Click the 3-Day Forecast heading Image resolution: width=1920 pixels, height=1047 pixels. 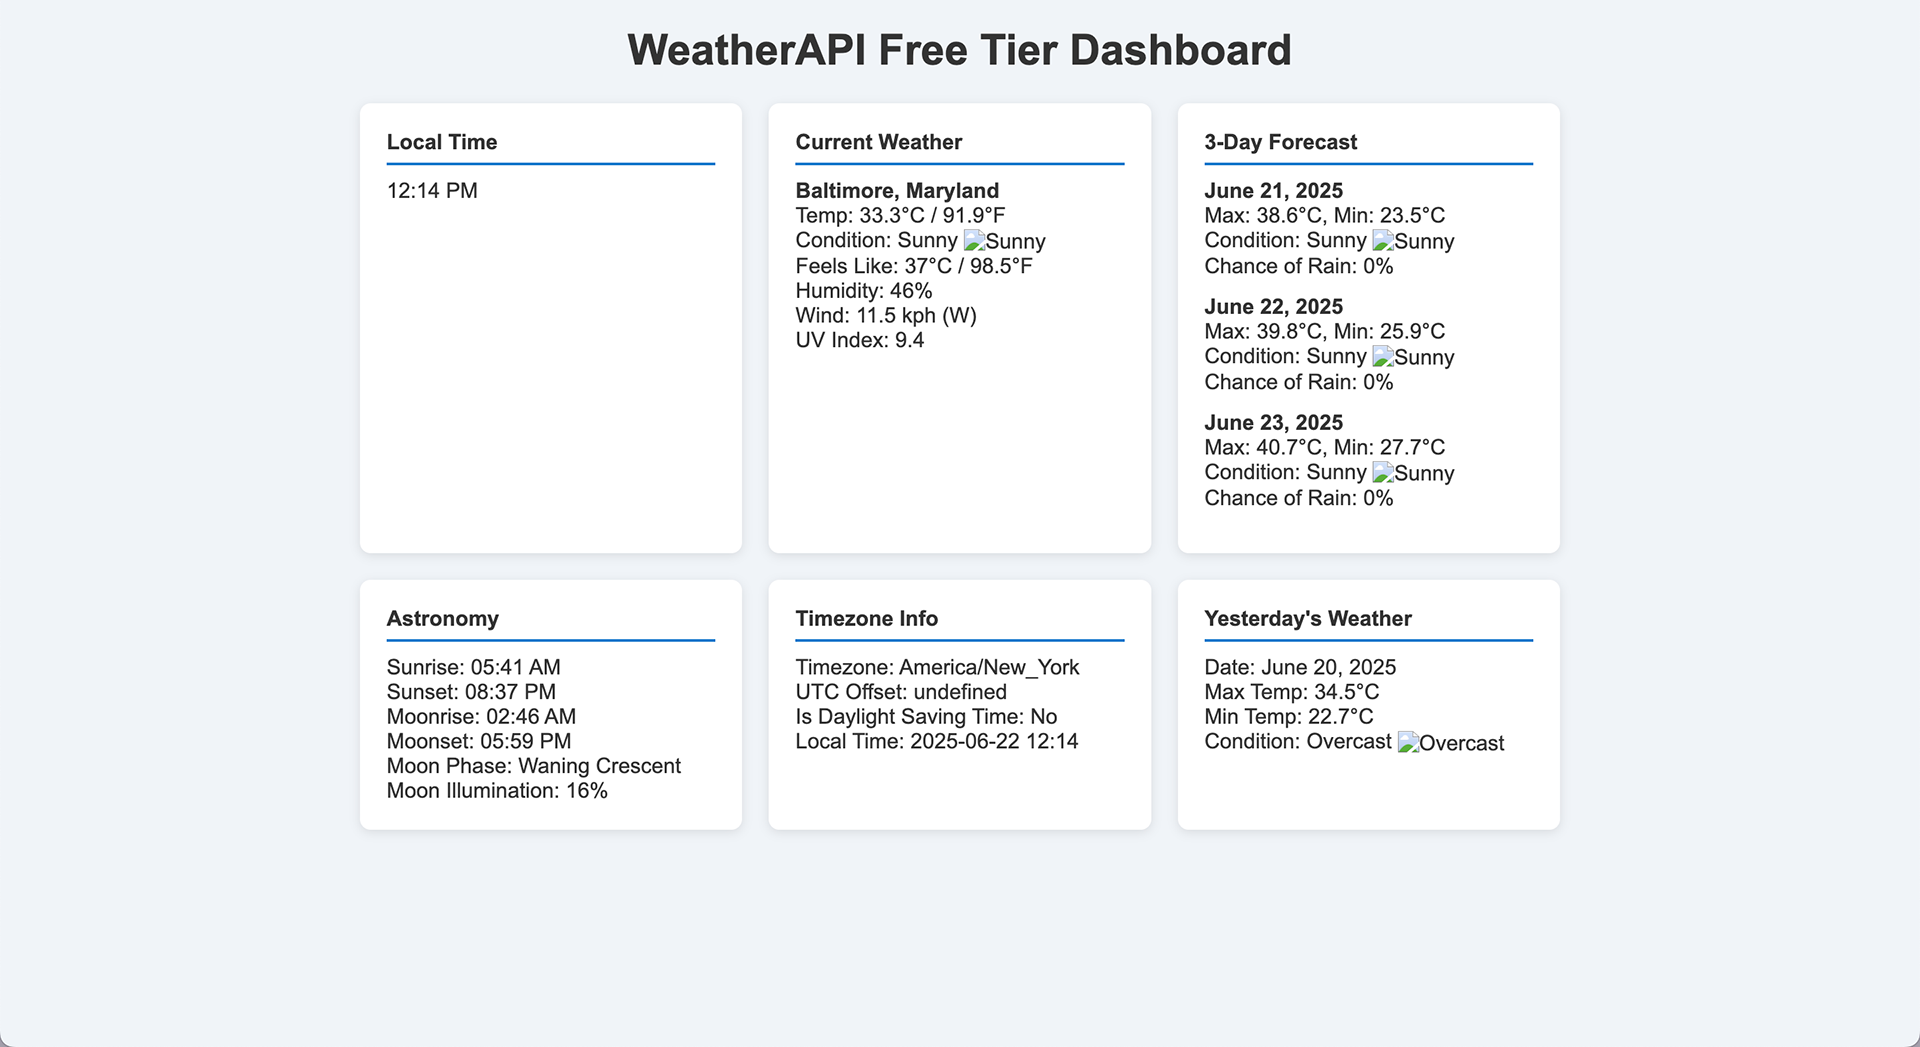click(x=1280, y=142)
